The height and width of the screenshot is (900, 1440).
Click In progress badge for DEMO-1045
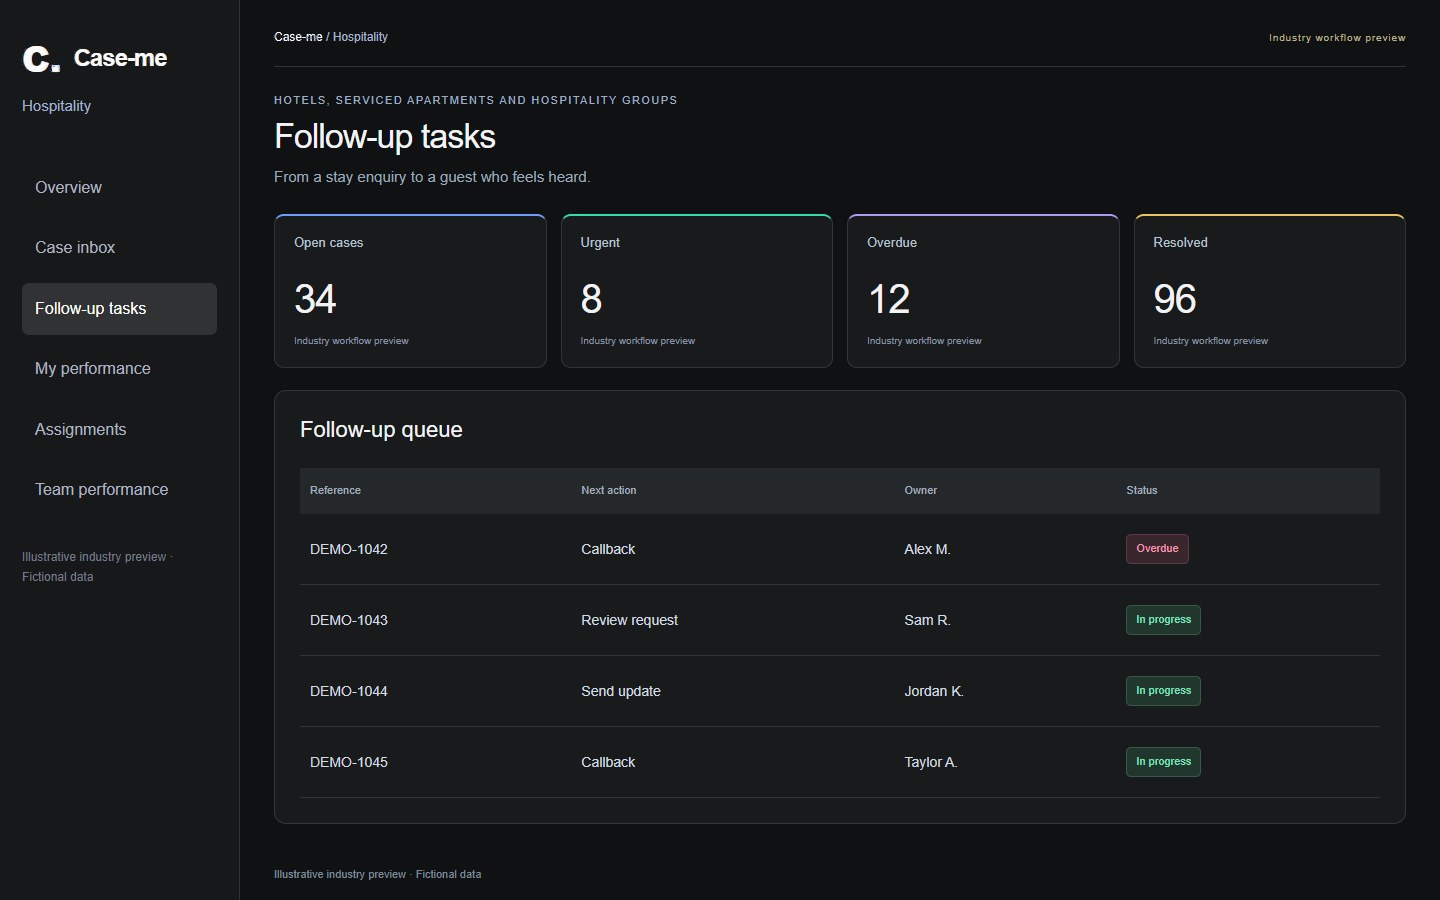coord(1163,762)
